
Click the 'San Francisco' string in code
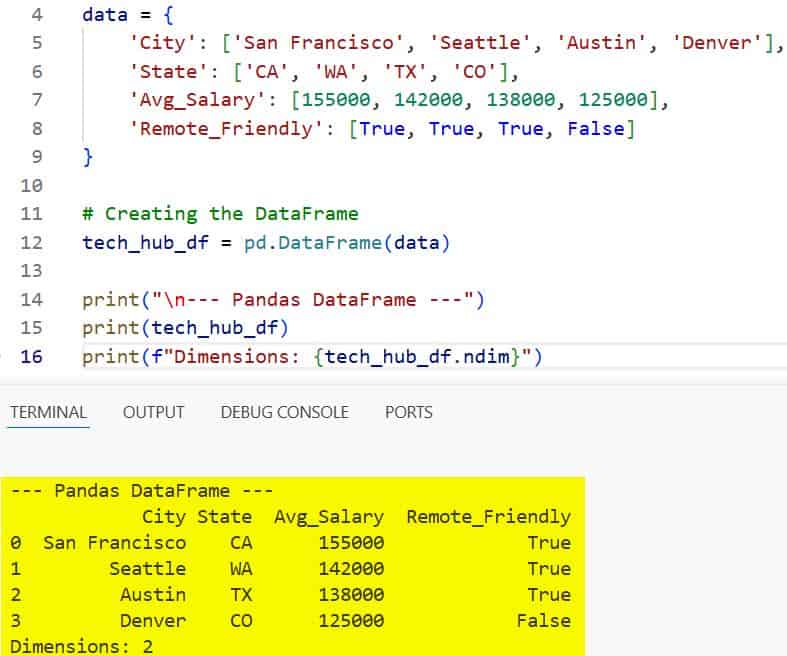[319, 43]
